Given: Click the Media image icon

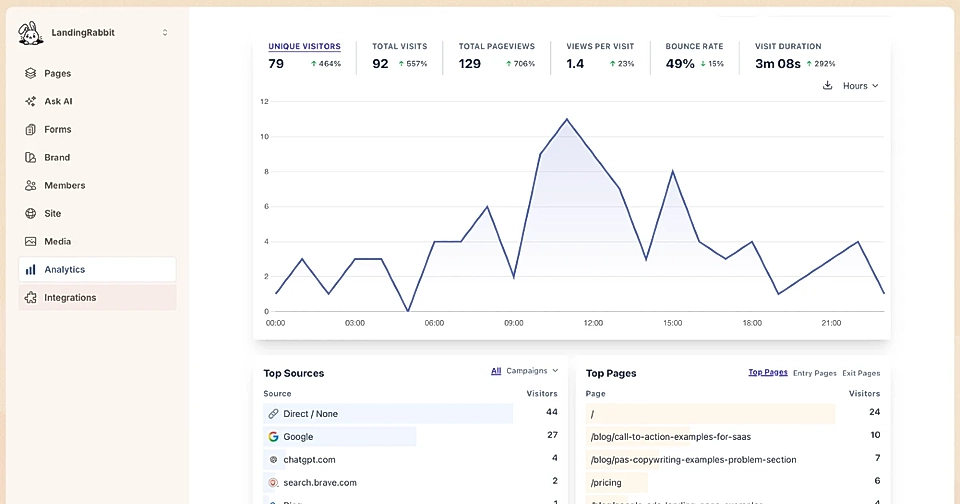Looking at the screenshot, I should pos(31,241).
